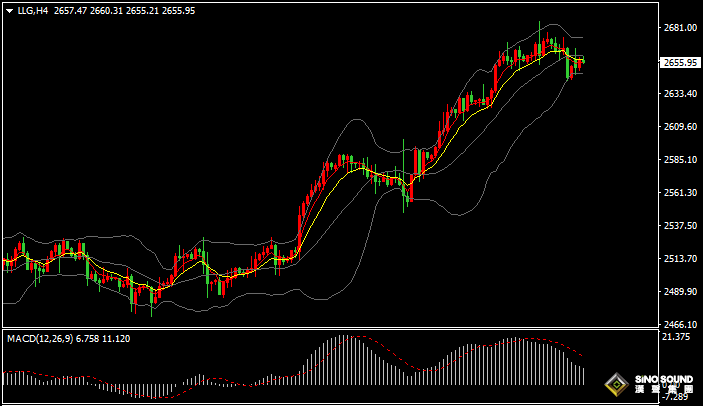Select the 2466.10 price axis label
The width and height of the screenshot is (703, 406).
click(x=680, y=324)
